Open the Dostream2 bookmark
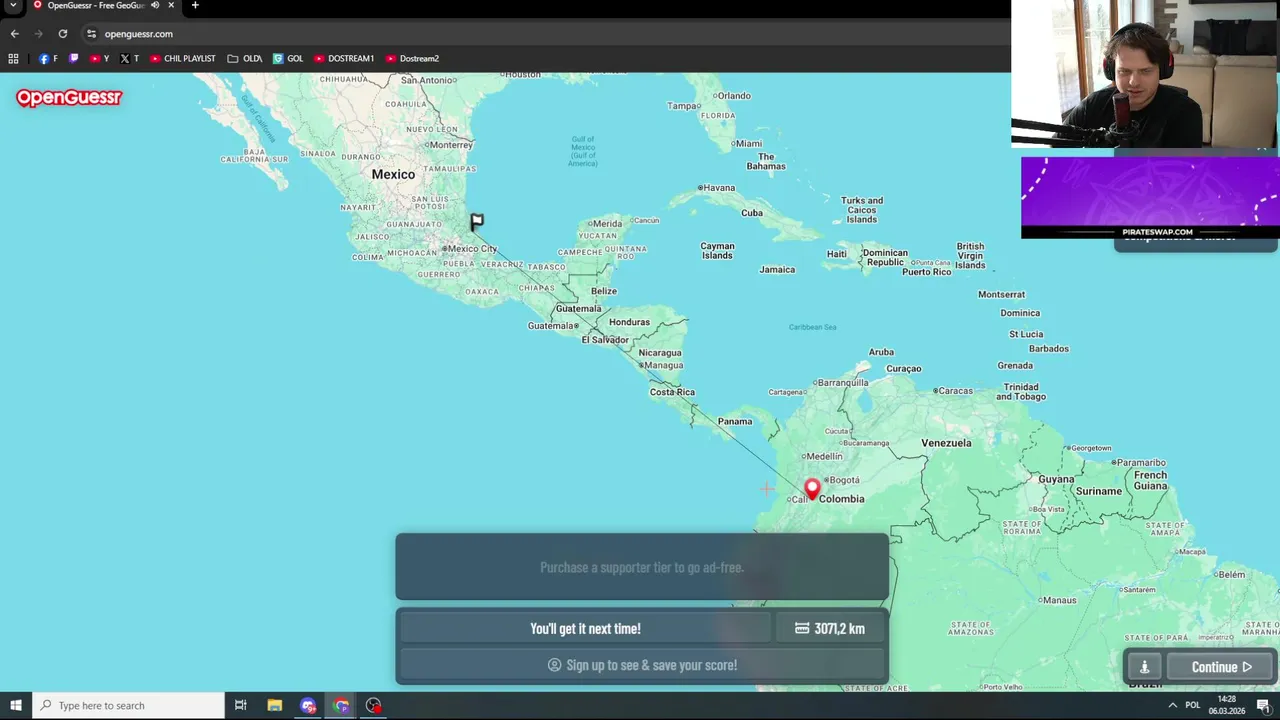Viewport: 1280px width, 720px height. tap(412, 58)
